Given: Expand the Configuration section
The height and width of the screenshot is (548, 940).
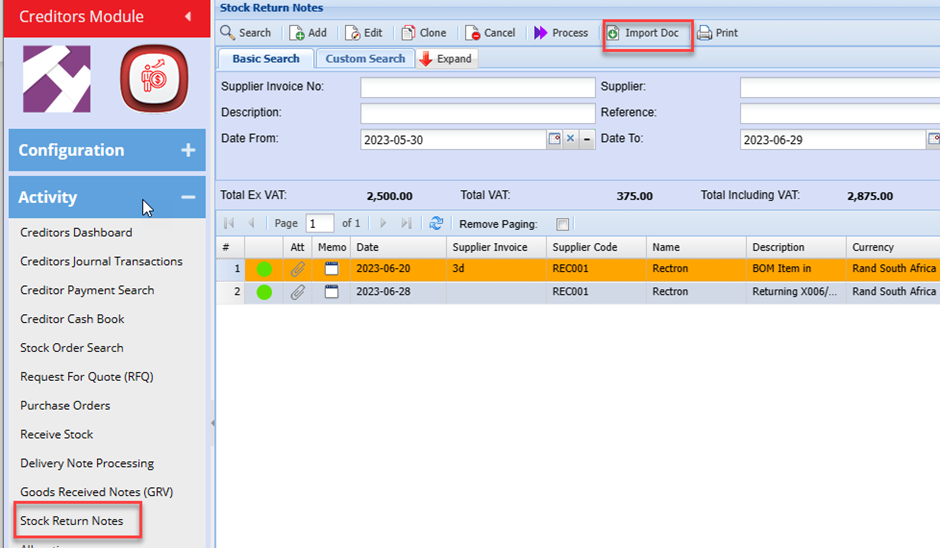Looking at the screenshot, I should 188,150.
